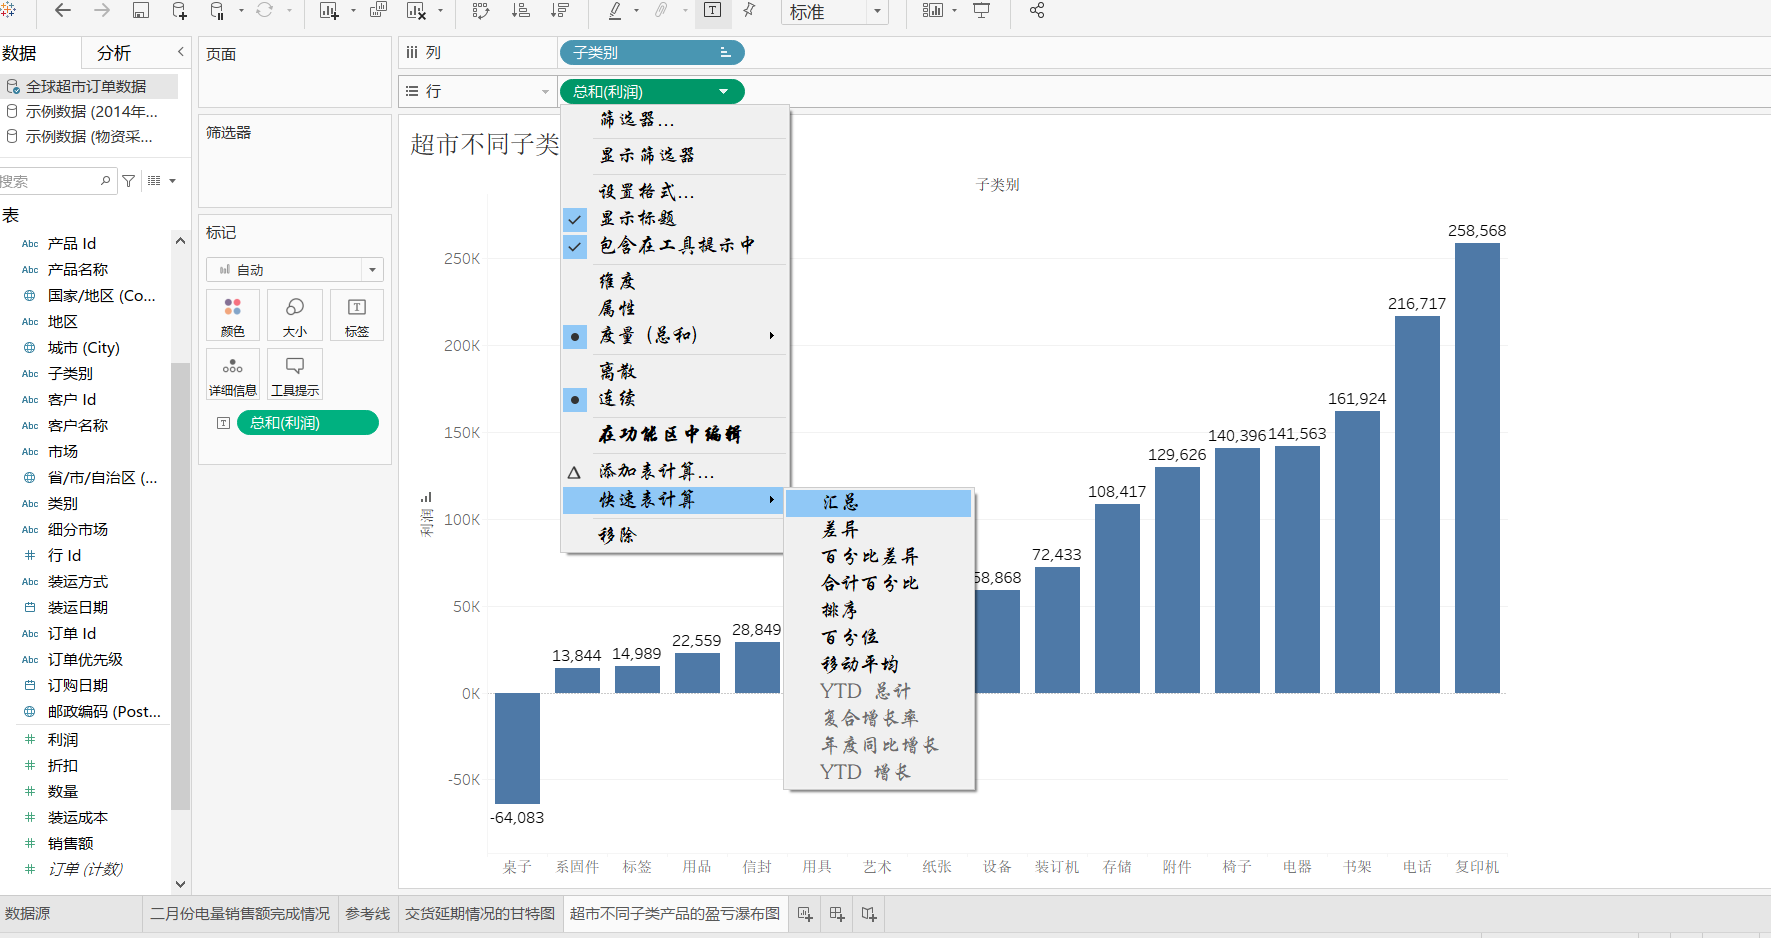
Task: Create a new worksheet from toolbar
Action: 329,10
